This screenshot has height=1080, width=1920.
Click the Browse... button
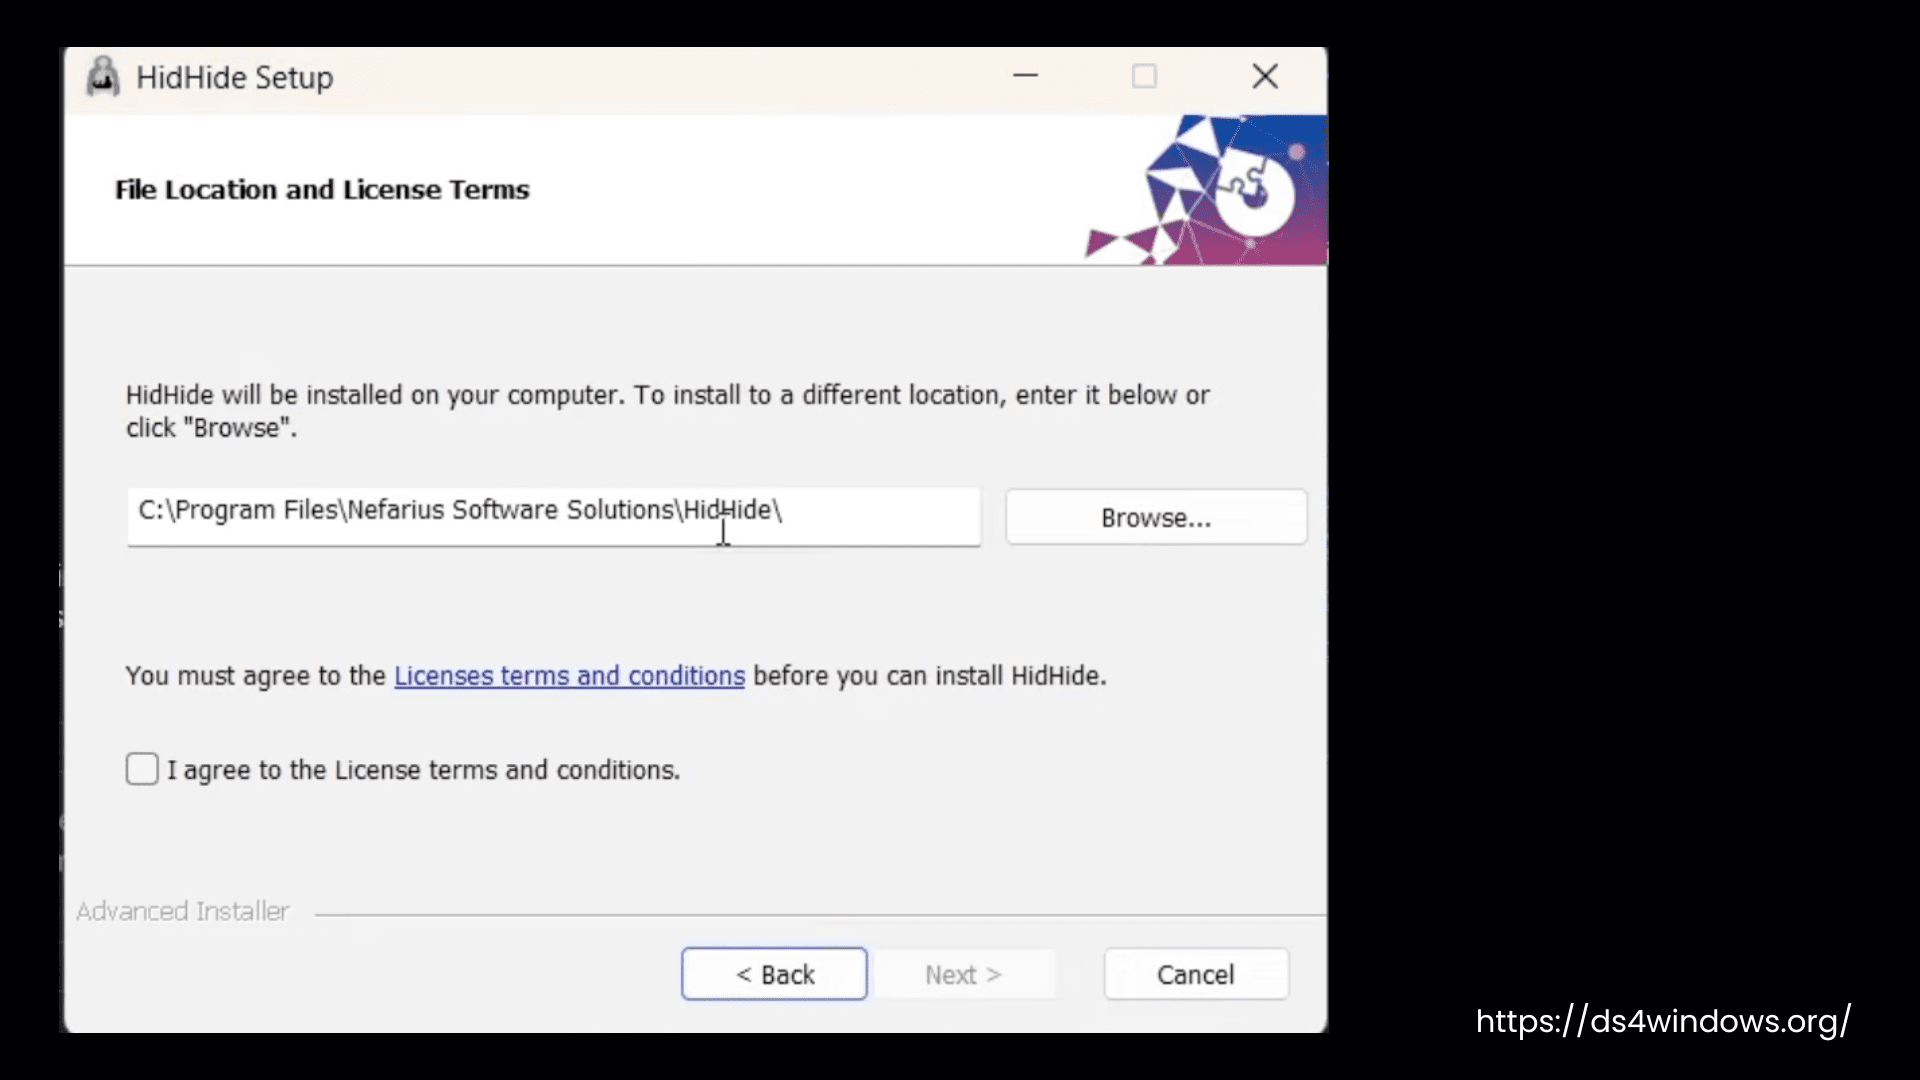point(1156,517)
